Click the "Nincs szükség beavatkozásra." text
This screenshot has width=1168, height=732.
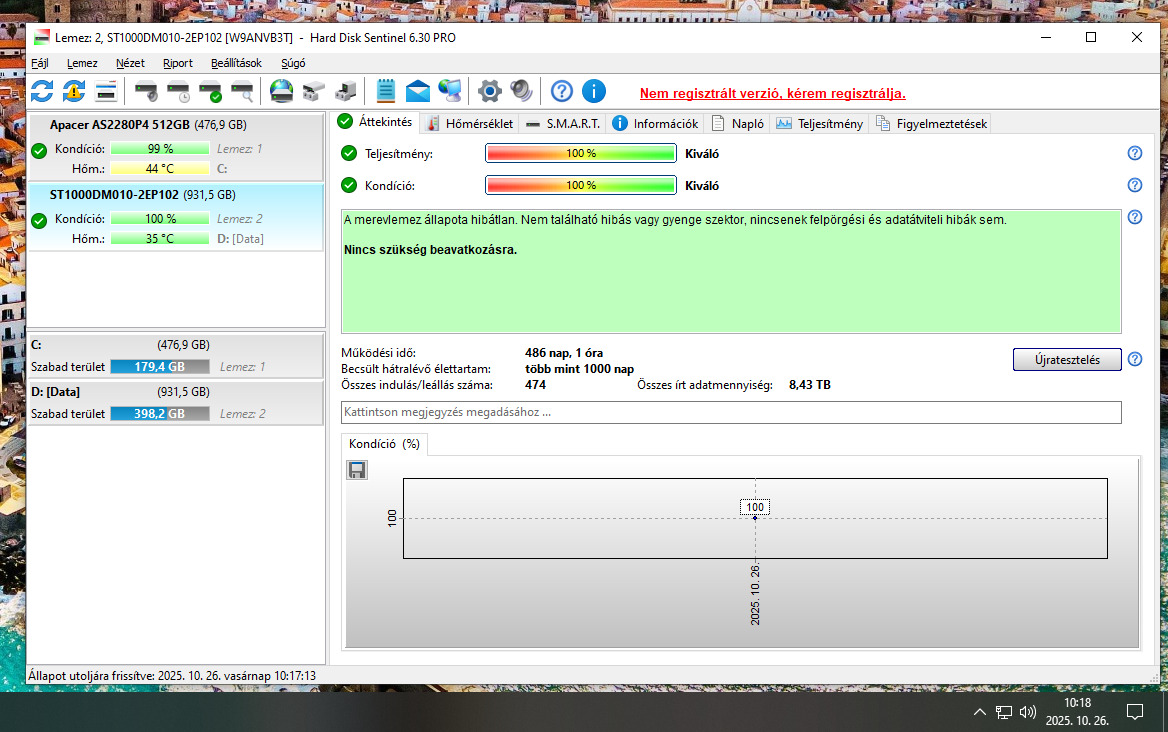point(431,250)
